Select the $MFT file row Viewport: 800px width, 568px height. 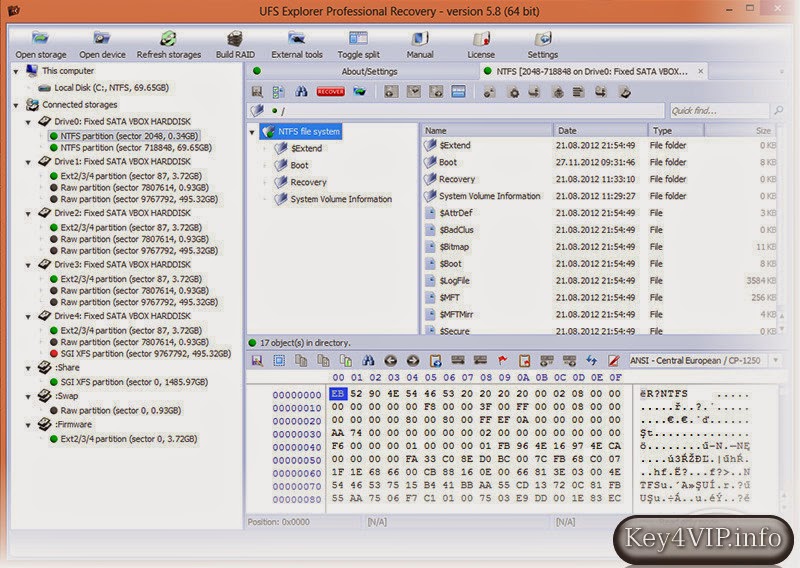[599, 298]
